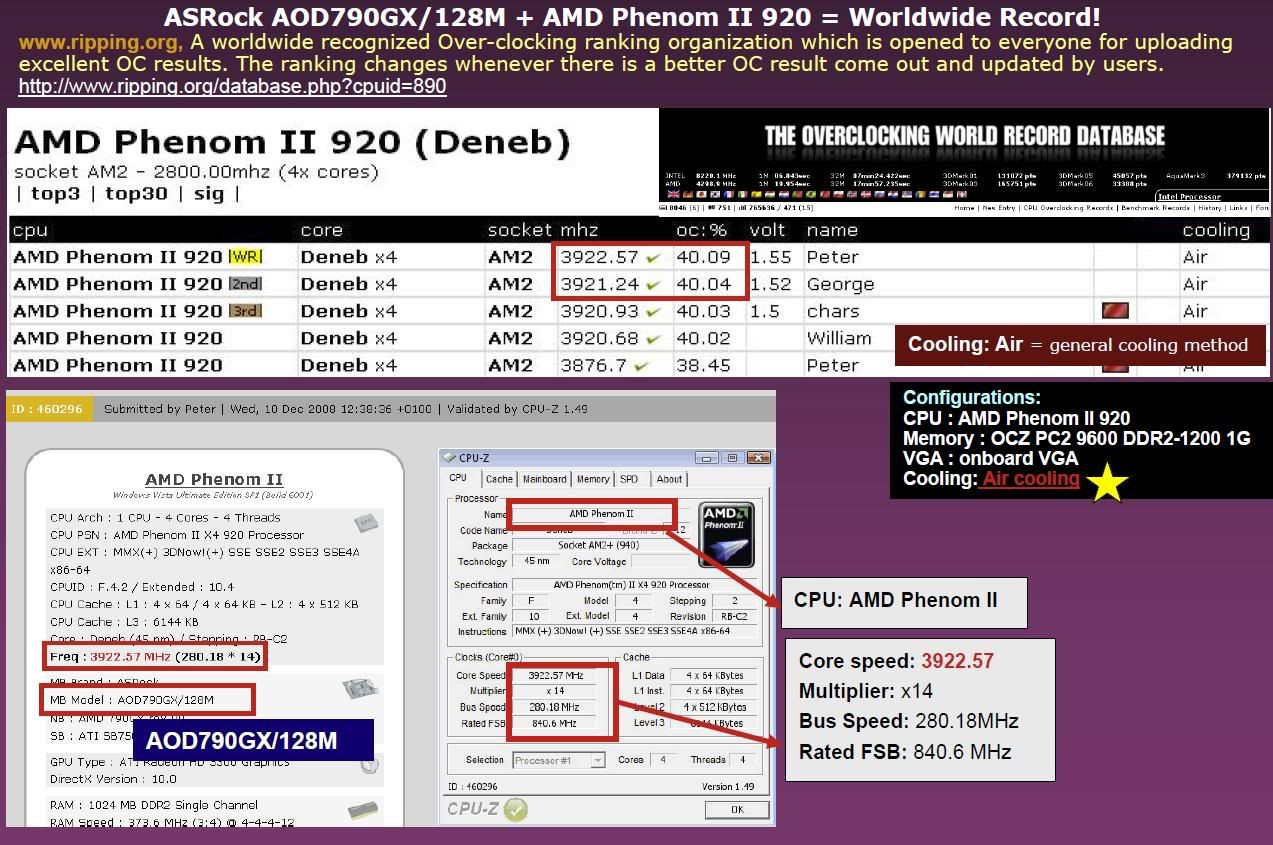Click New Entry in the ripping.org navigation

click(998, 208)
